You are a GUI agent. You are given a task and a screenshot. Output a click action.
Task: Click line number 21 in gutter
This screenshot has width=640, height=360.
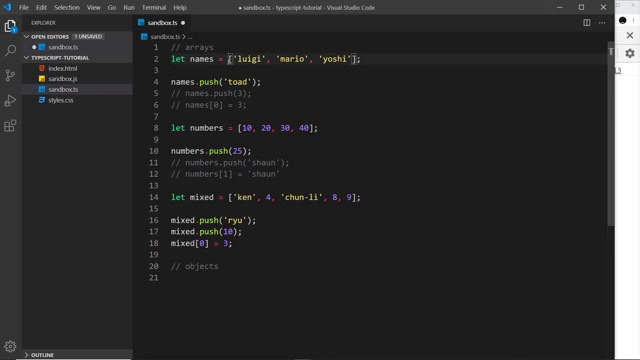pos(153,278)
